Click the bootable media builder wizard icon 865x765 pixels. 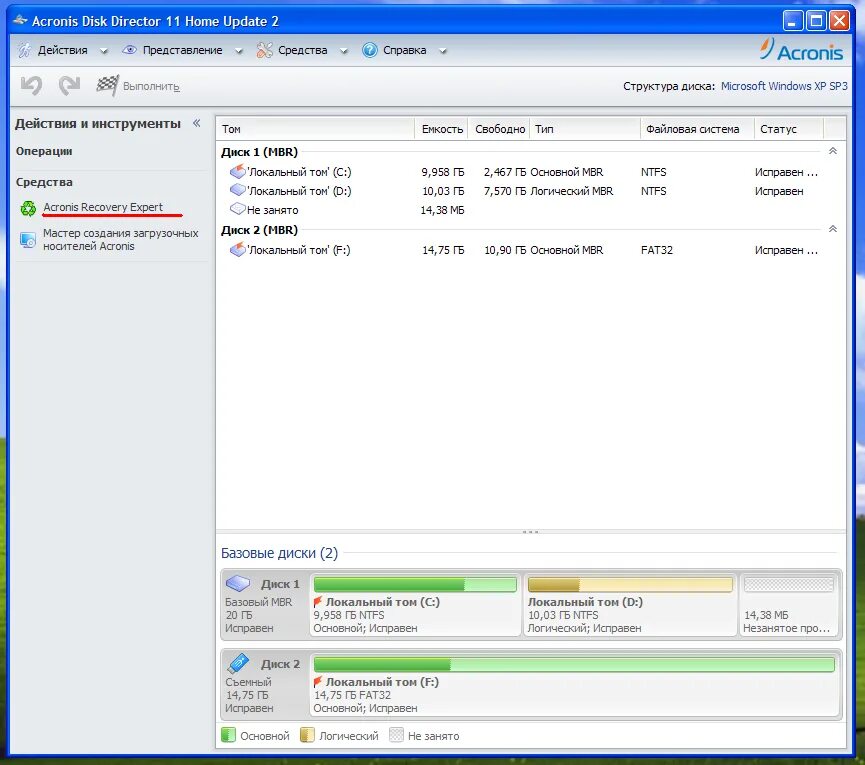(x=28, y=240)
